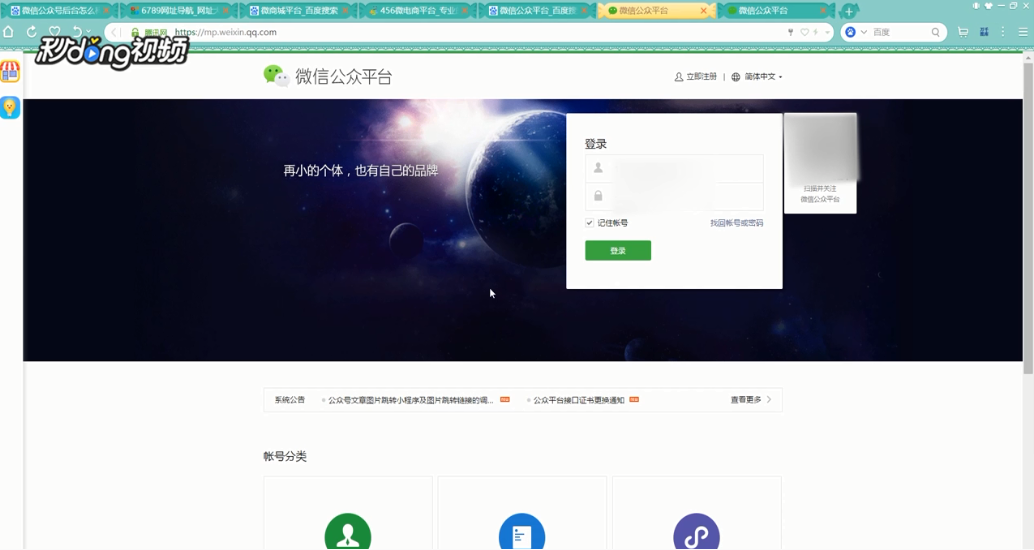Open the address bar history dropdown arrow
The height and width of the screenshot is (550, 1034).
(x=827, y=32)
